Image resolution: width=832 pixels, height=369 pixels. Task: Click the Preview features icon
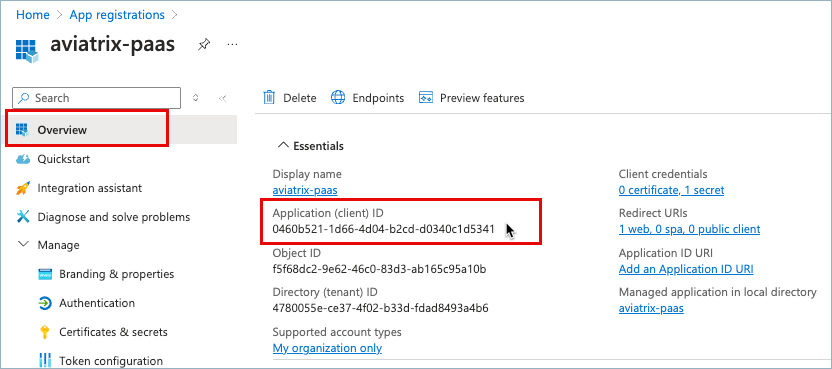426,98
